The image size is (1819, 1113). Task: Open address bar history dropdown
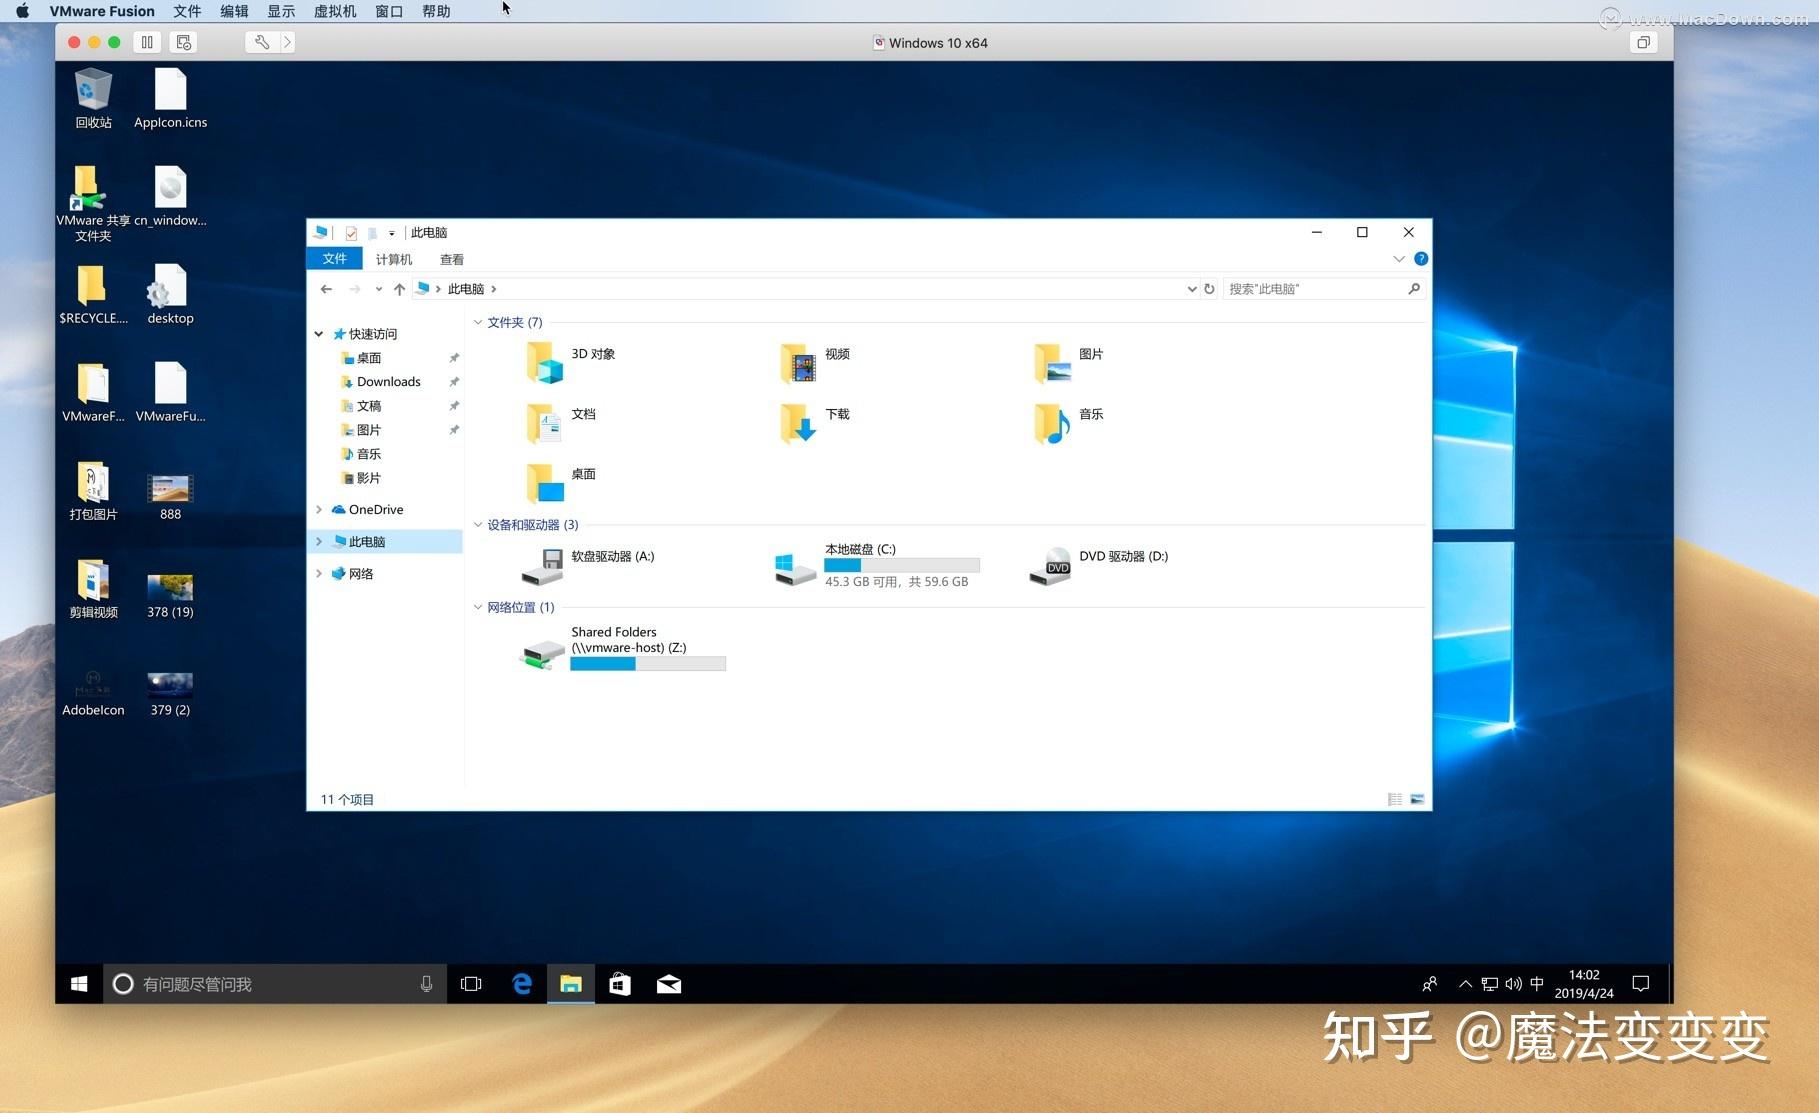1191,289
